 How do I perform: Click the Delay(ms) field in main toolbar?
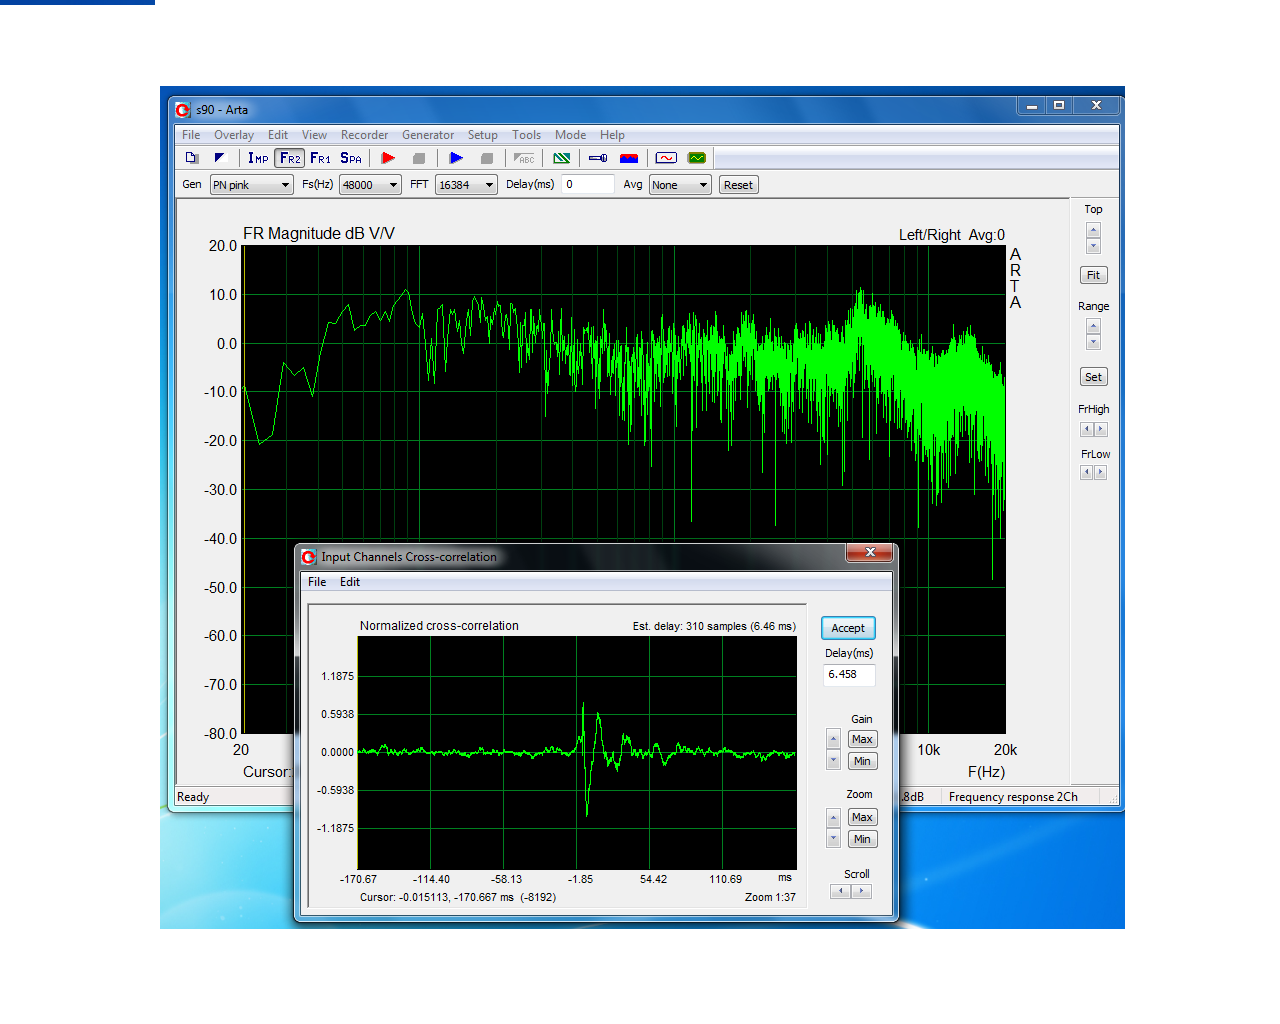[588, 184]
